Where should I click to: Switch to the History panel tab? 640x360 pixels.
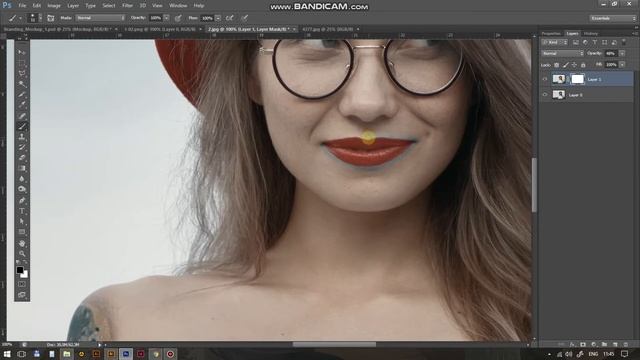point(591,33)
